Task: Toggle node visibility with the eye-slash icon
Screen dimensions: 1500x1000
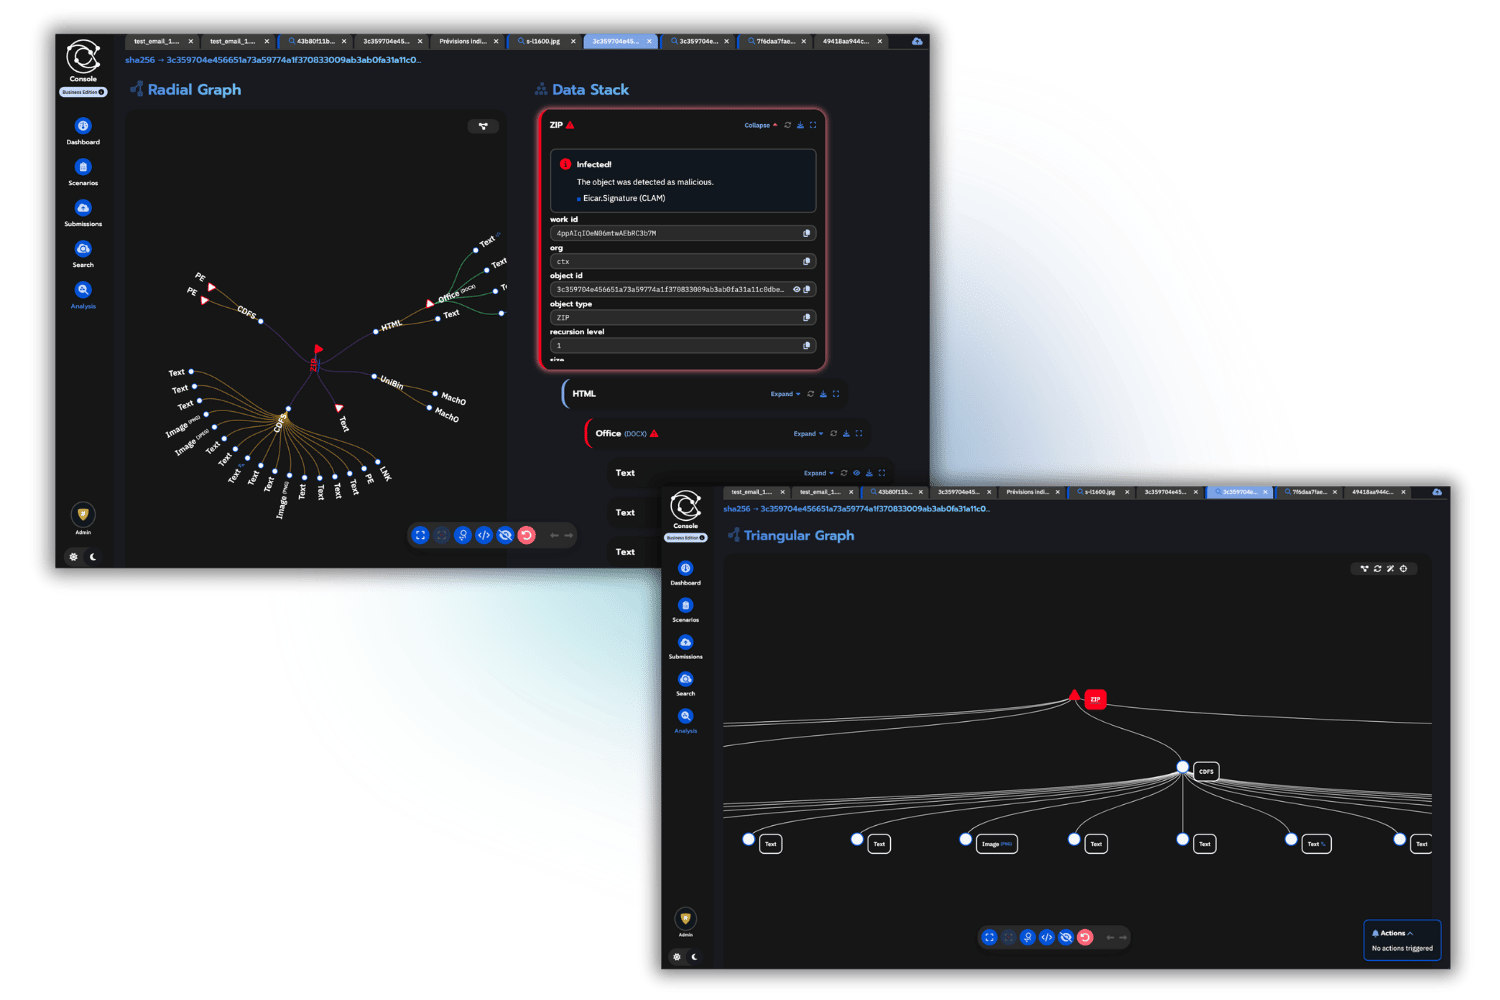Action: click(506, 535)
